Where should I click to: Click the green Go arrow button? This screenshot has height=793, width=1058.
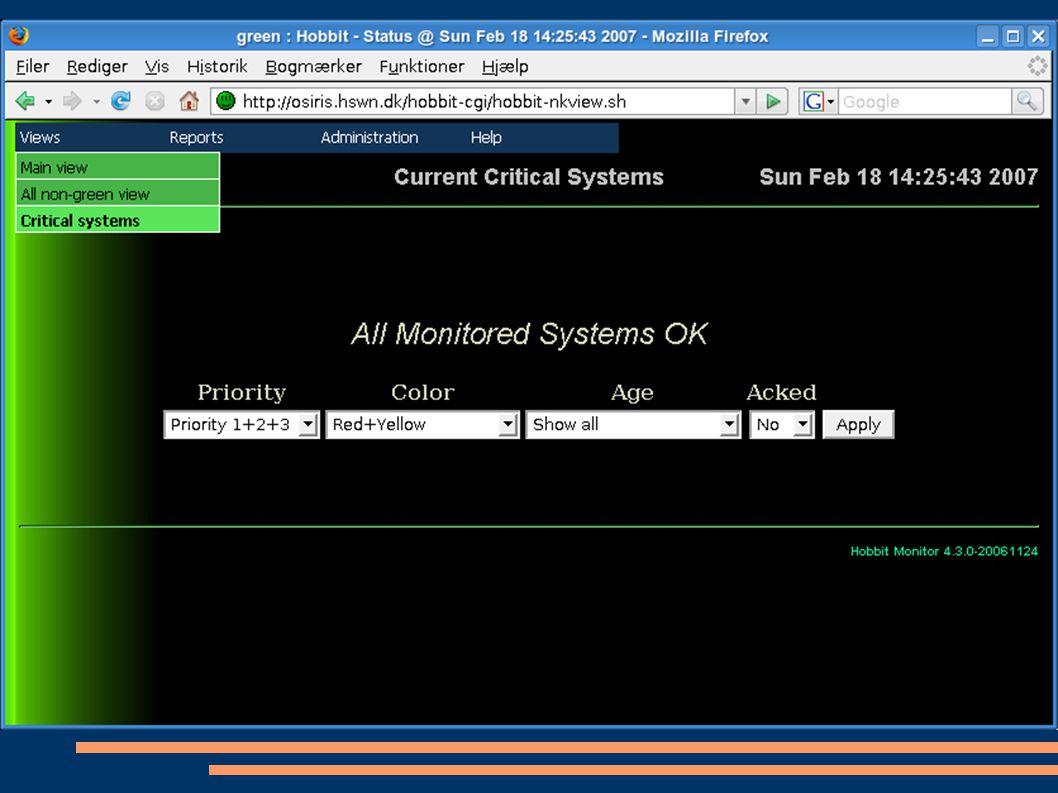point(773,102)
